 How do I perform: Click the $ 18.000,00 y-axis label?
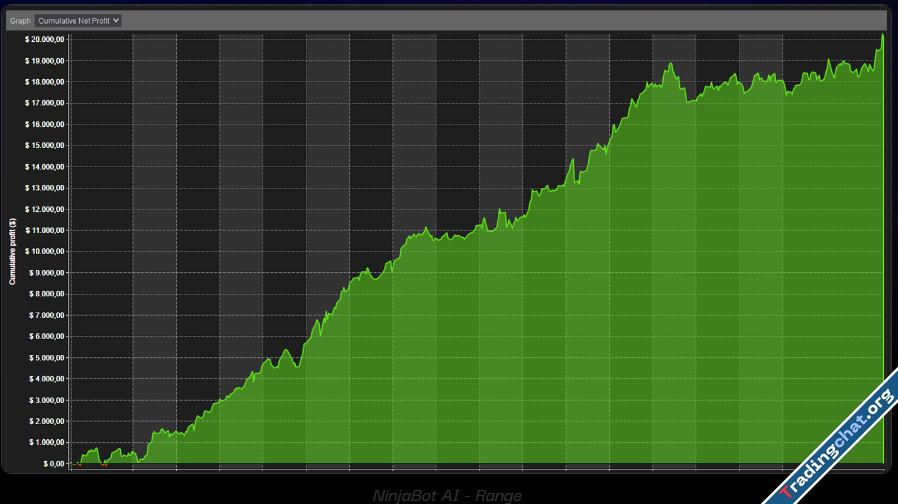point(45,82)
